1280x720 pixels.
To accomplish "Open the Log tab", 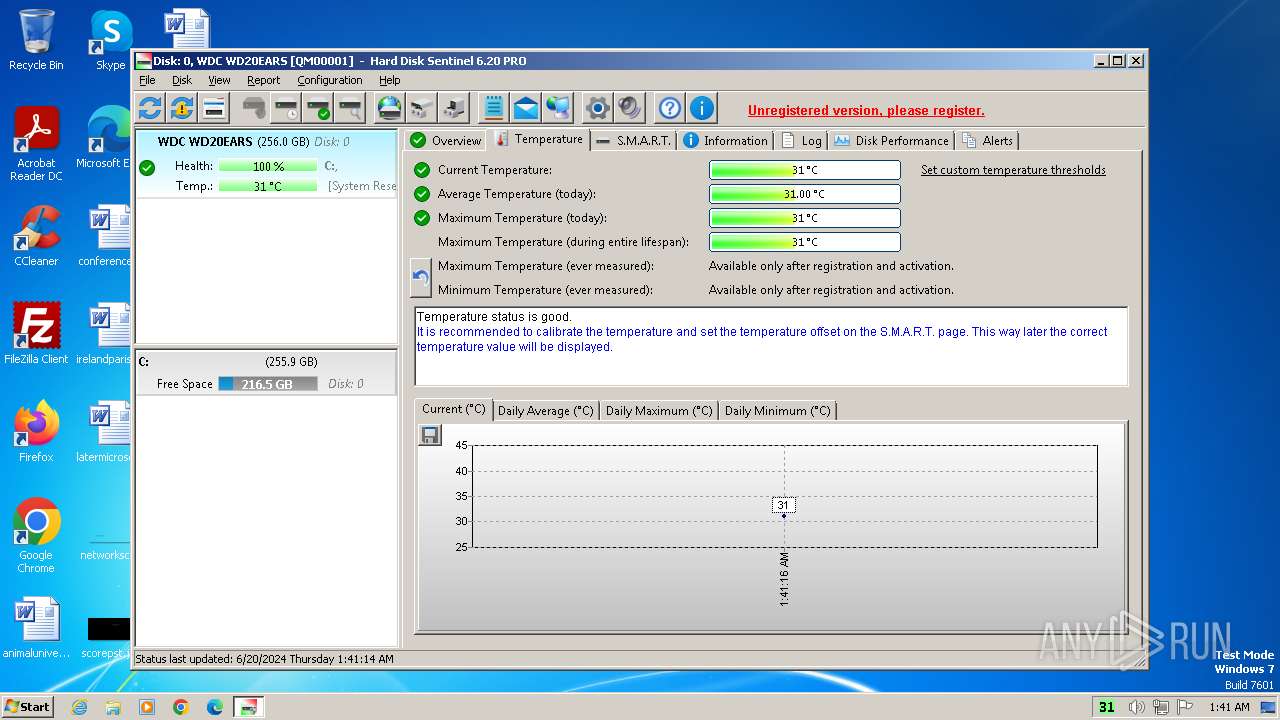I will [x=800, y=141].
